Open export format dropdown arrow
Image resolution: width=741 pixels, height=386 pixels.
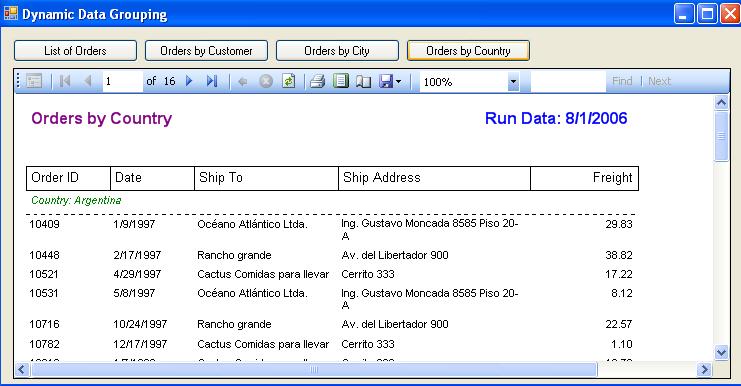(399, 82)
